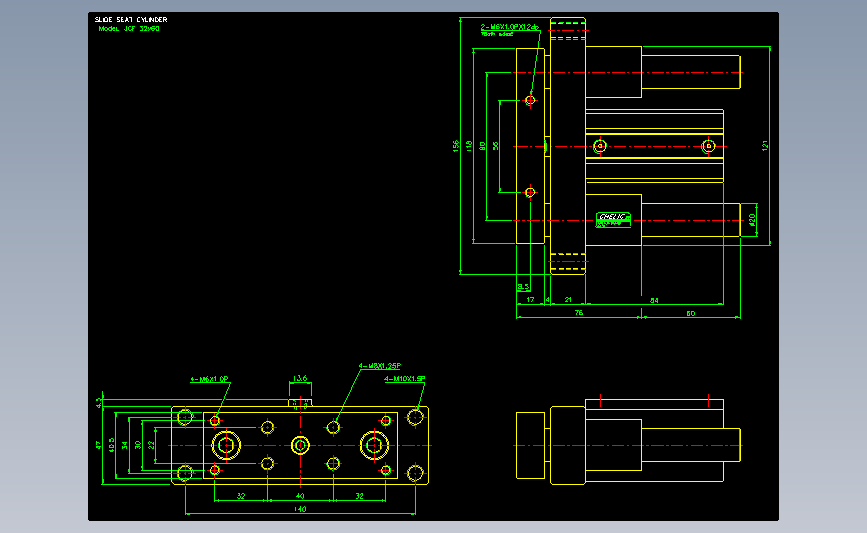Select the "4-M8X1.25P" callout
Image resolution: width=867 pixels, height=533 pixels.
pos(380,366)
